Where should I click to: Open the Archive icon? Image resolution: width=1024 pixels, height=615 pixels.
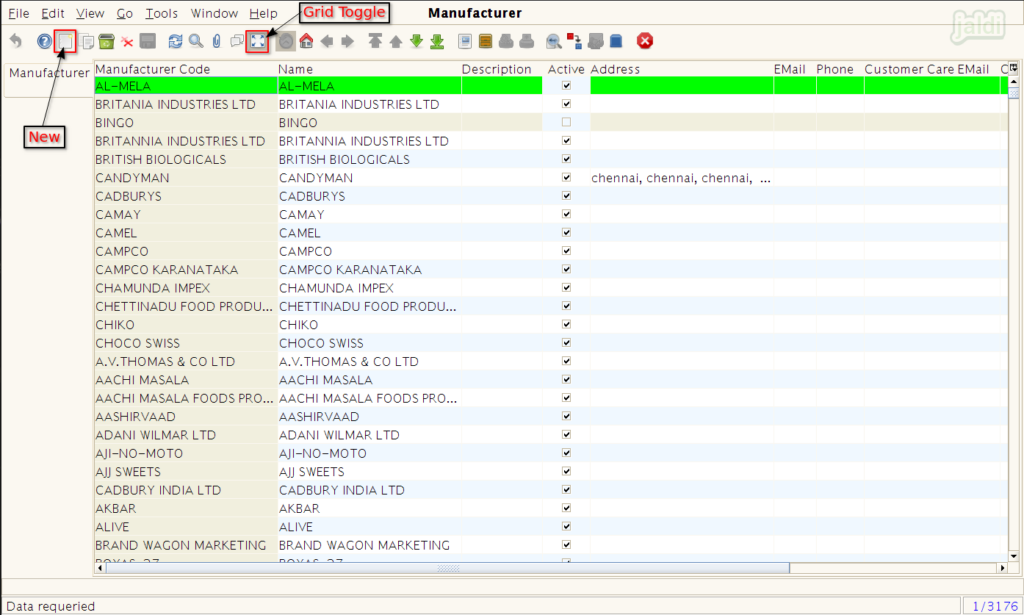(x=485, y=41)
